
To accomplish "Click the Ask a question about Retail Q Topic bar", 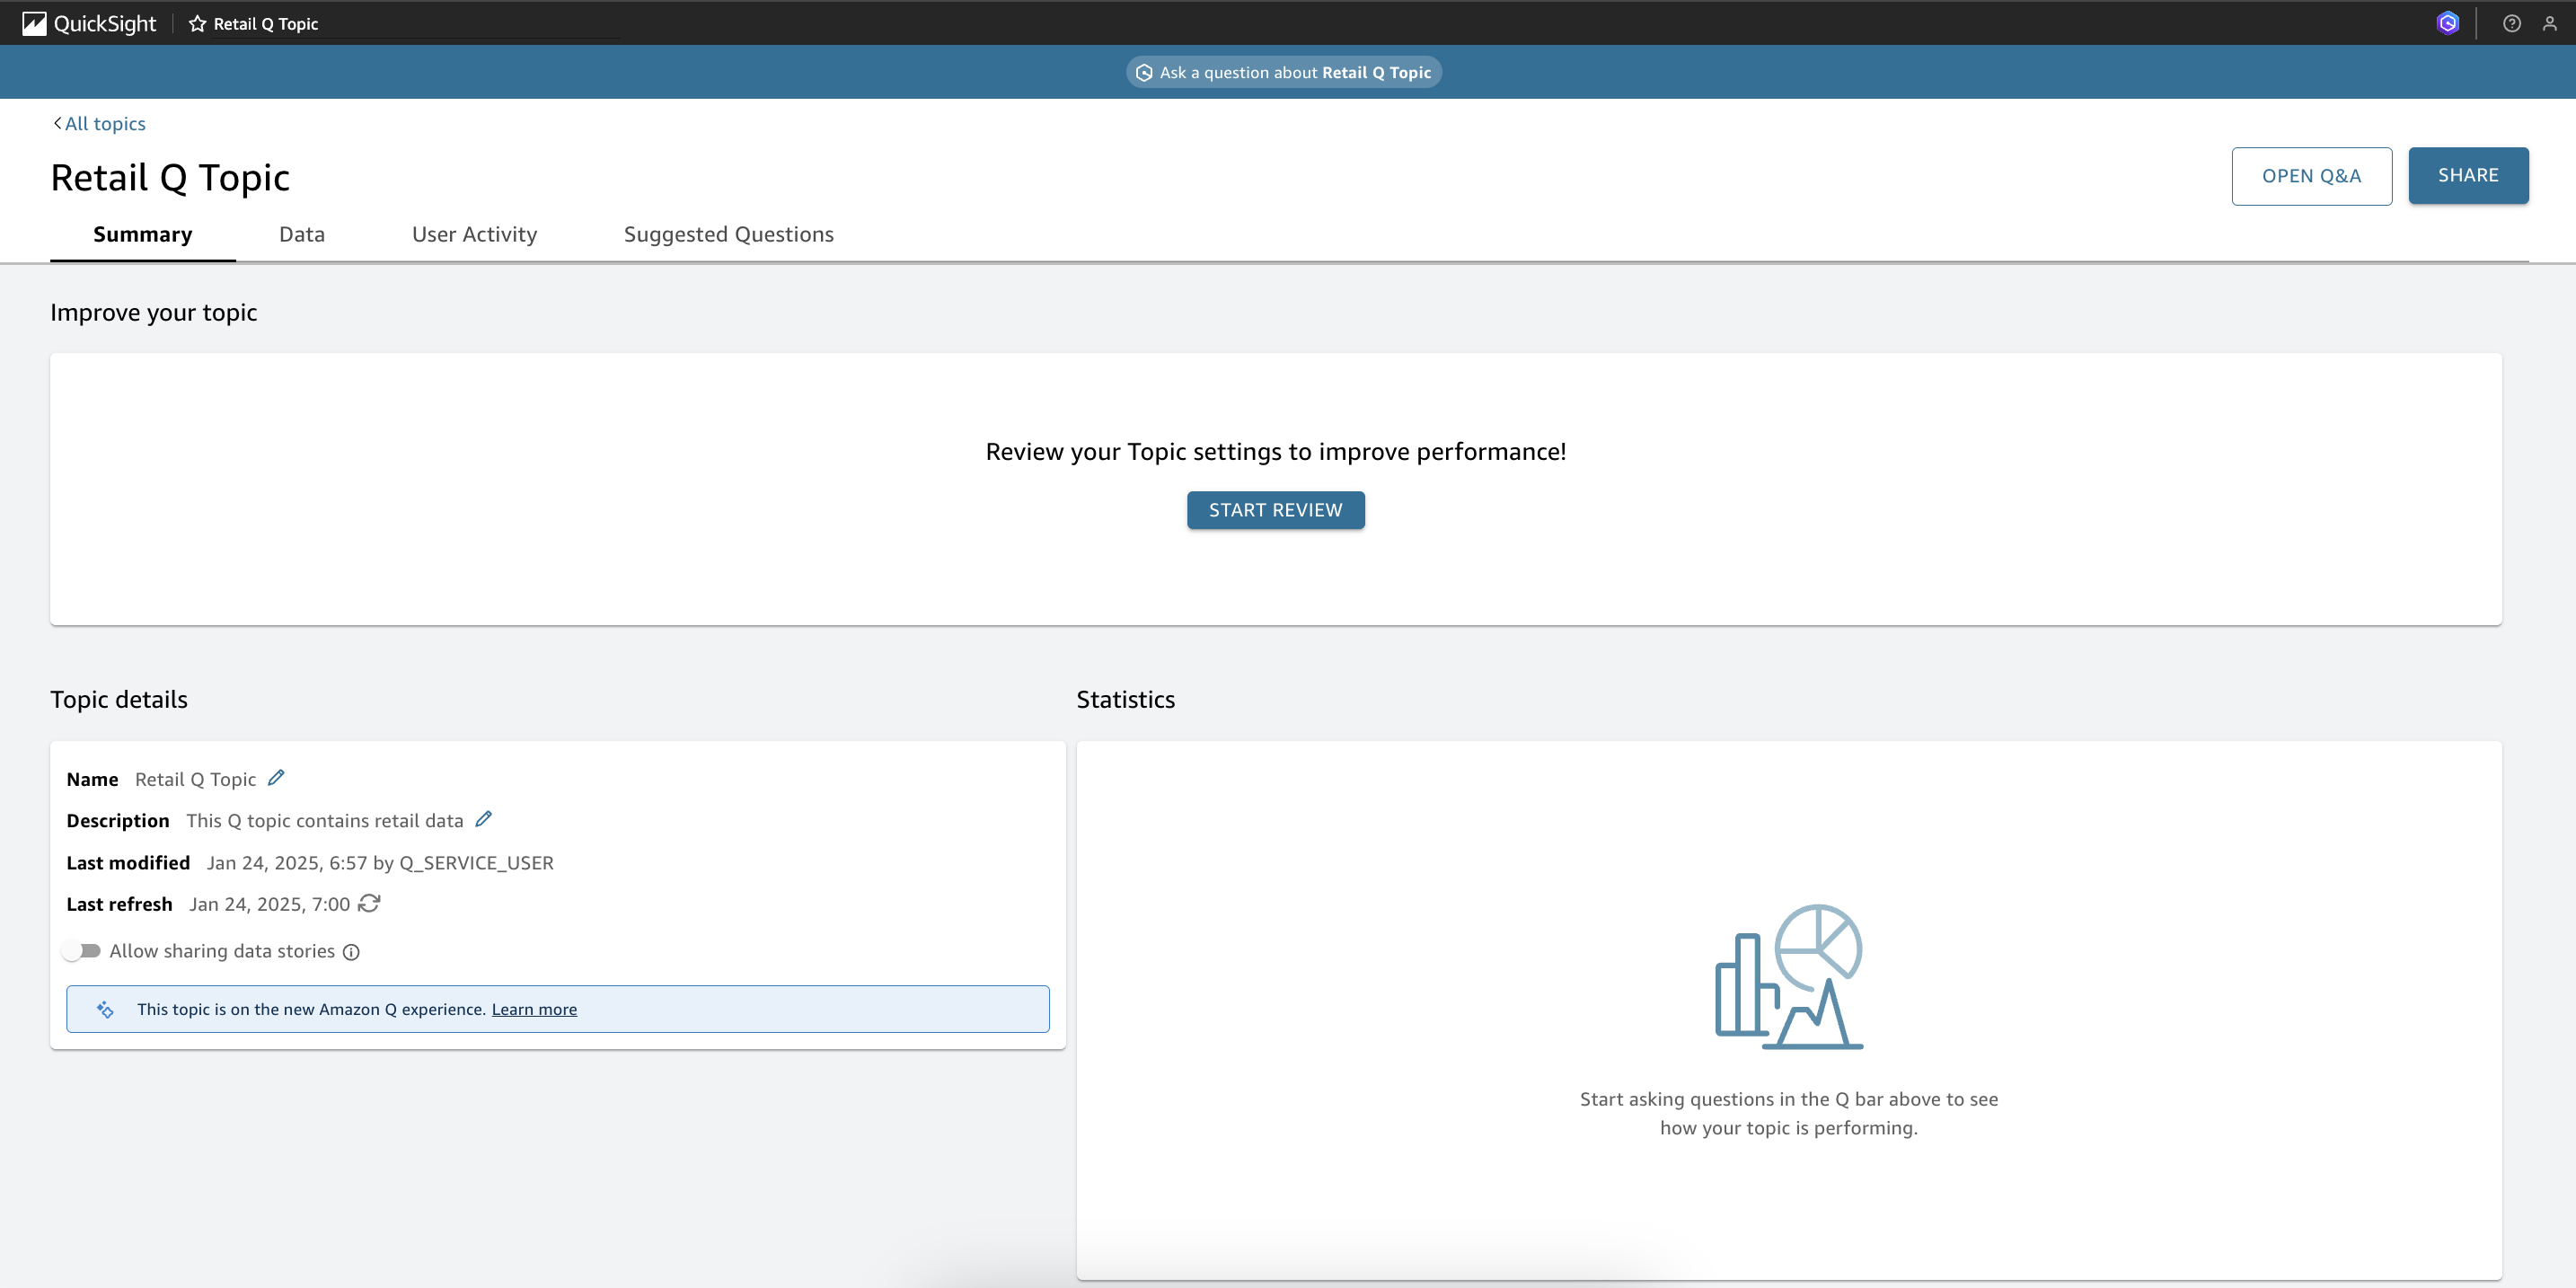I will [x=1284, y=72].
